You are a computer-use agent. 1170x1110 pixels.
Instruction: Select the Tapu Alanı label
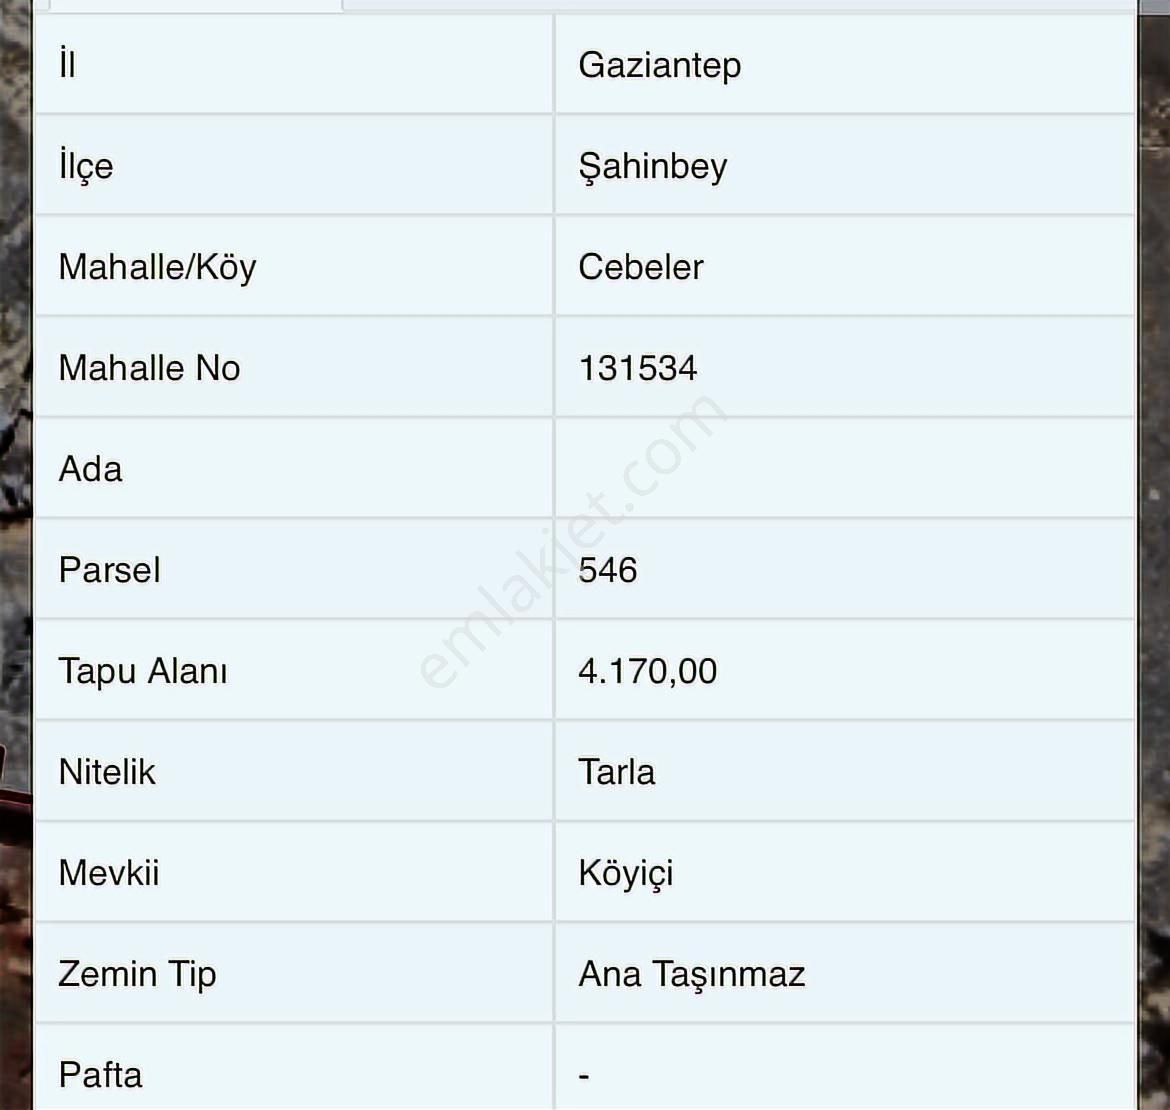(143, 671)
